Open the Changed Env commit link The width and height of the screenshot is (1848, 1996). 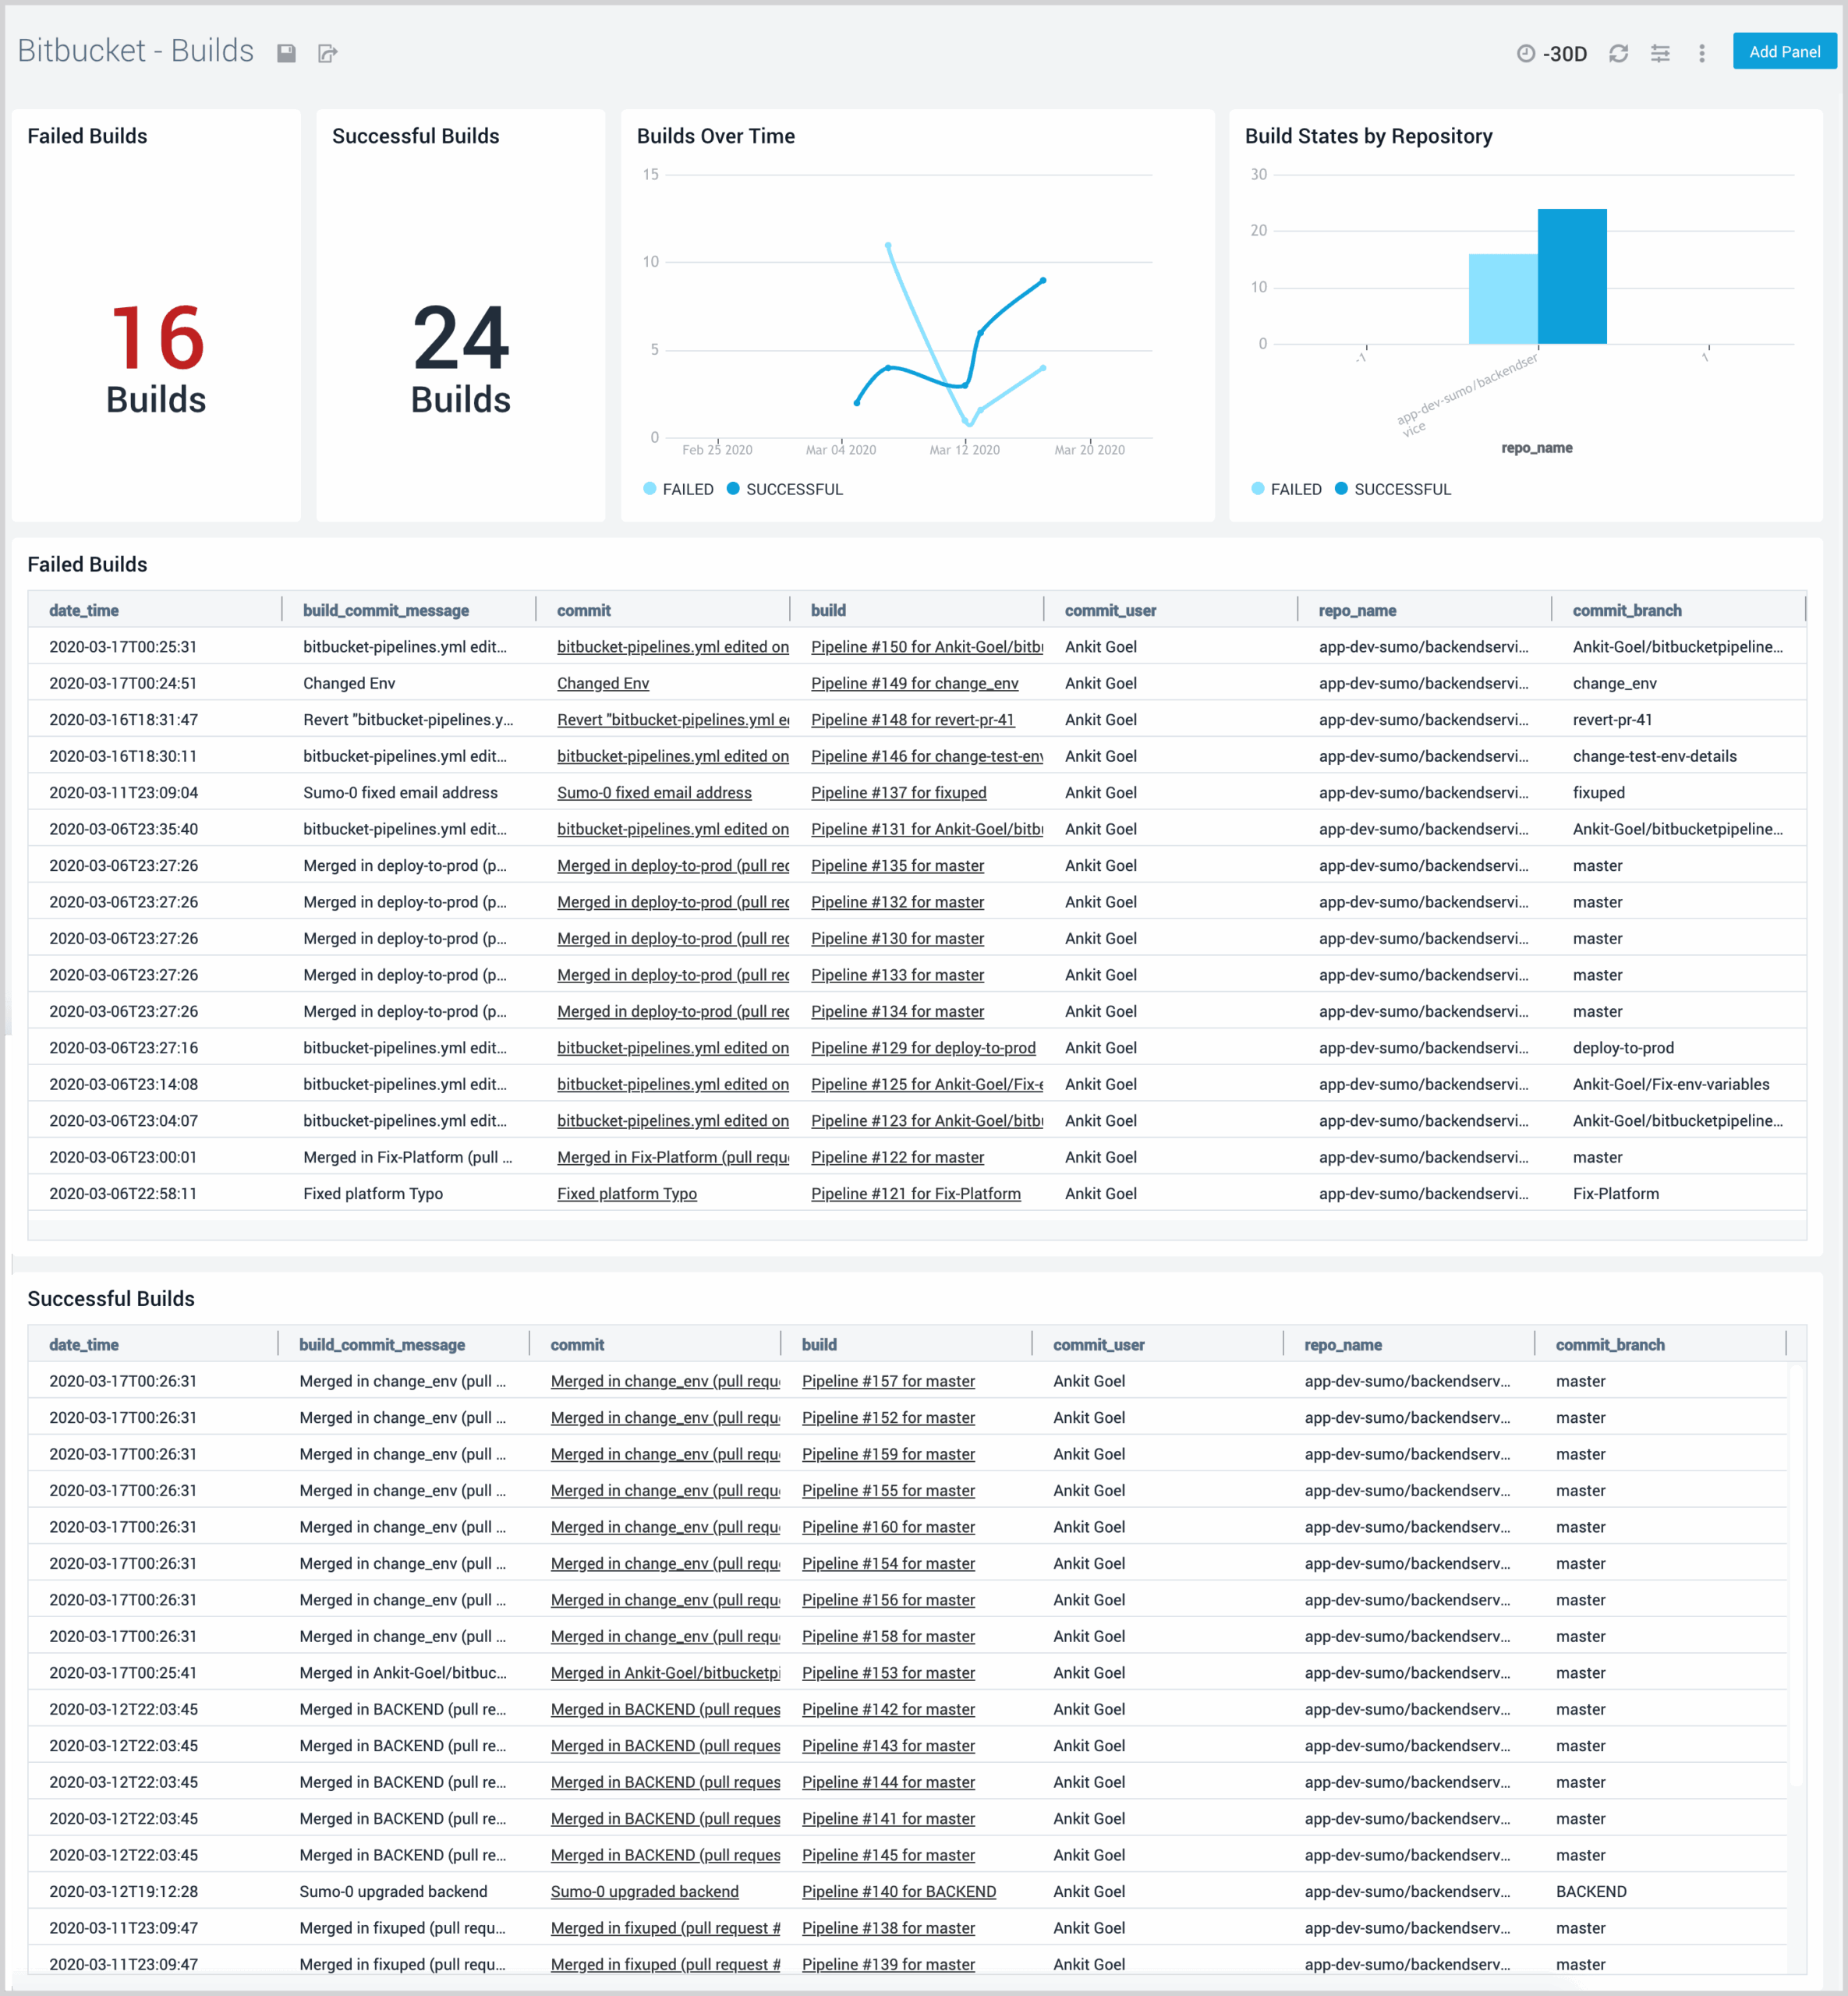tap(602, 683)
